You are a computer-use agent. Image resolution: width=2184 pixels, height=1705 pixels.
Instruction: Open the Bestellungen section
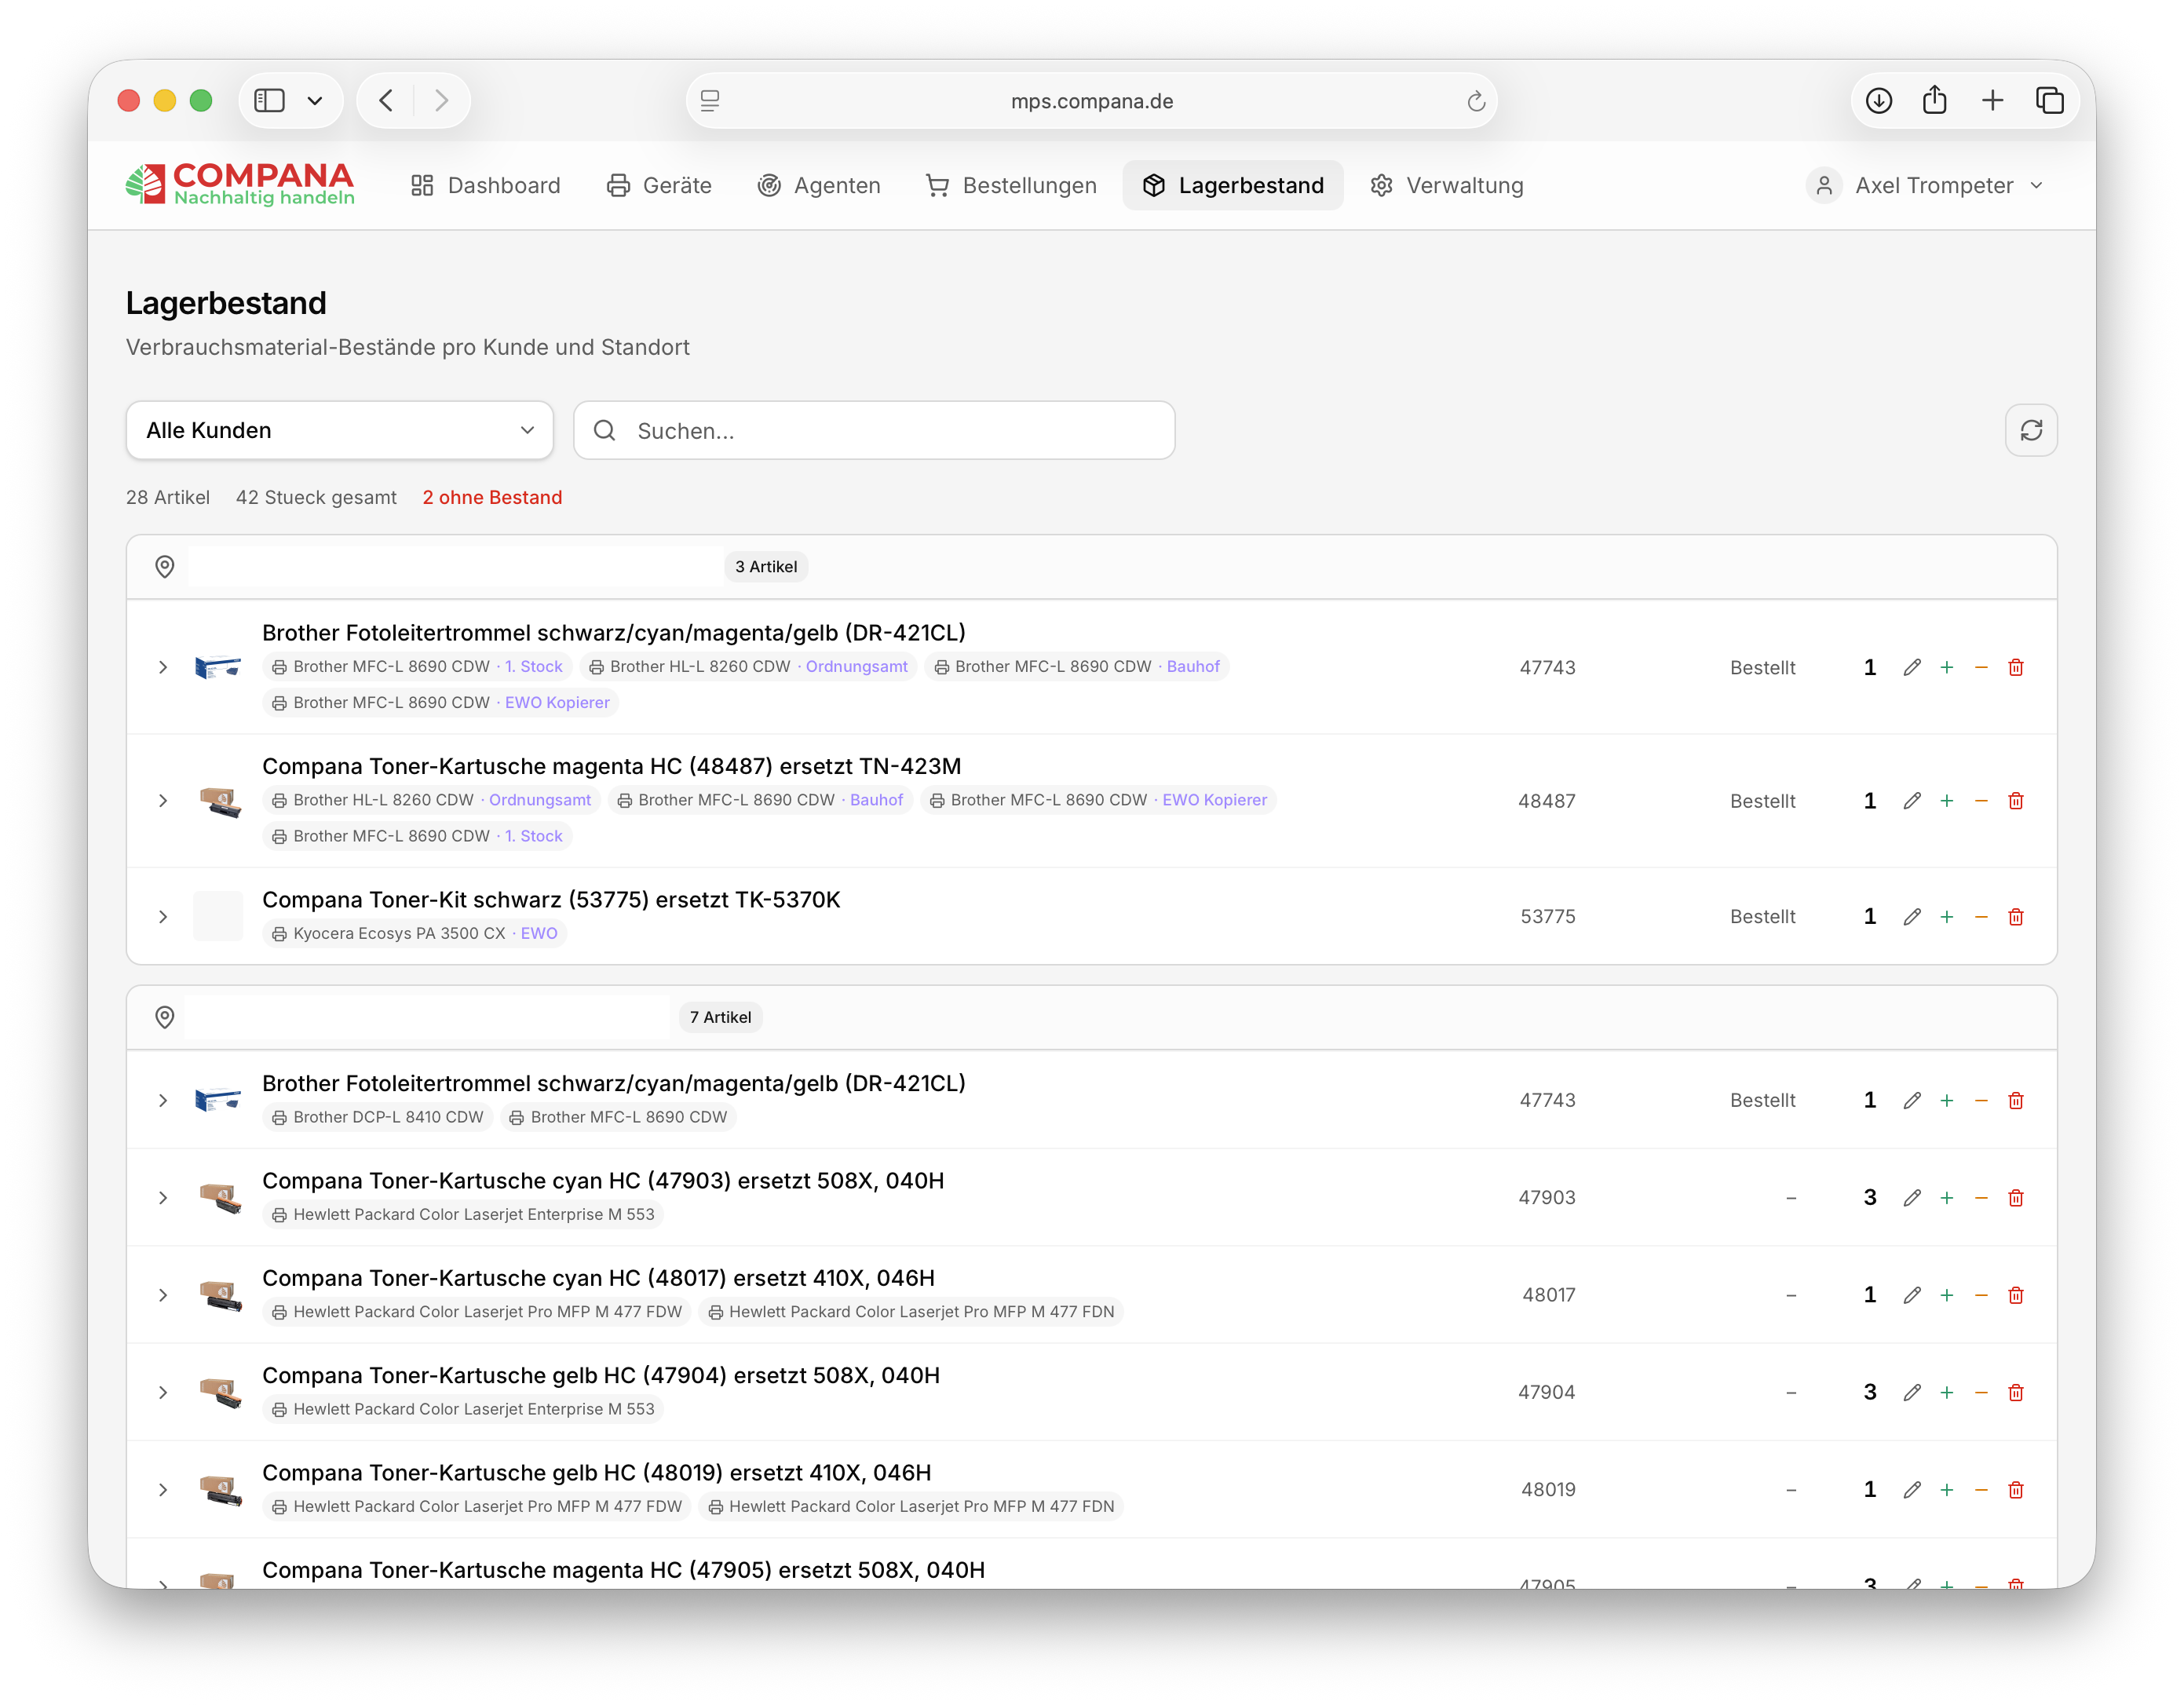point(1011,185)
